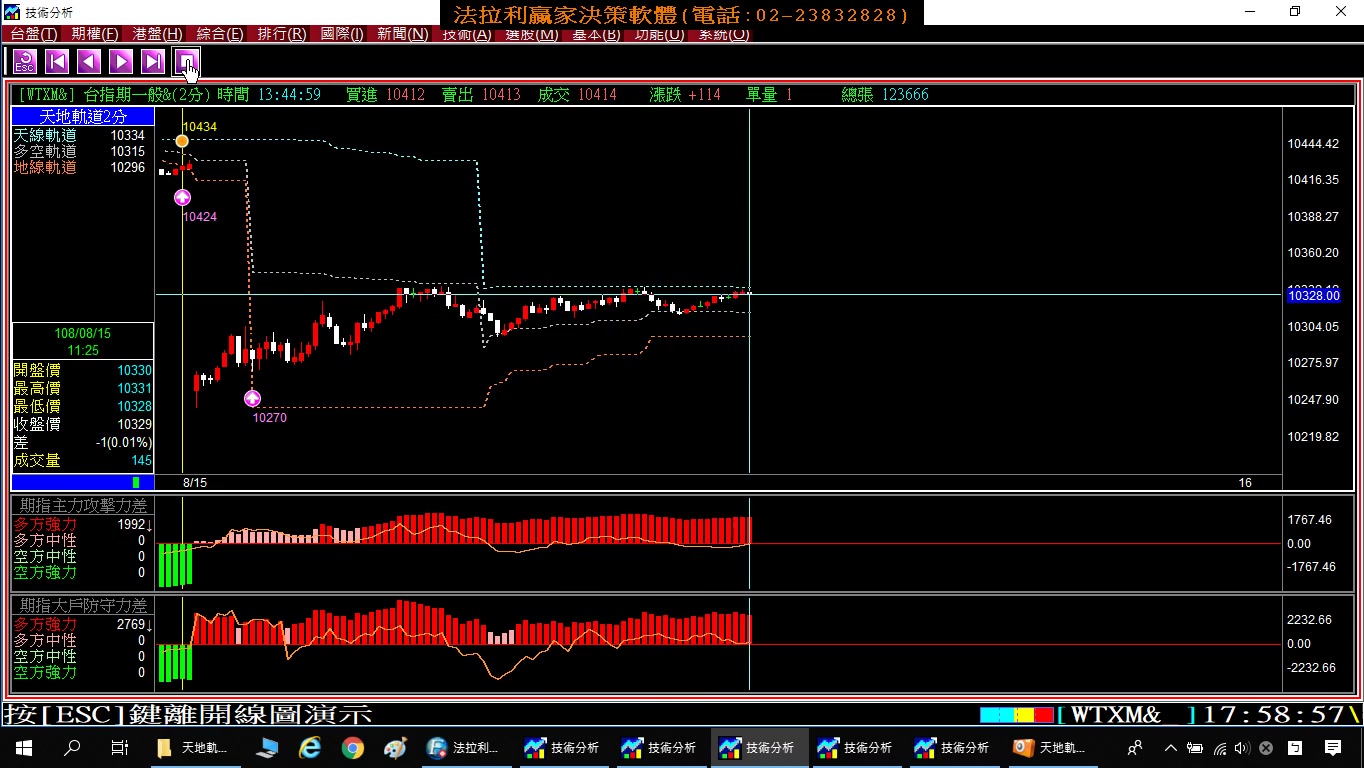Select the 期指主力攻擊力差 indicator title

pyautogui.click(x=83, y=506)
